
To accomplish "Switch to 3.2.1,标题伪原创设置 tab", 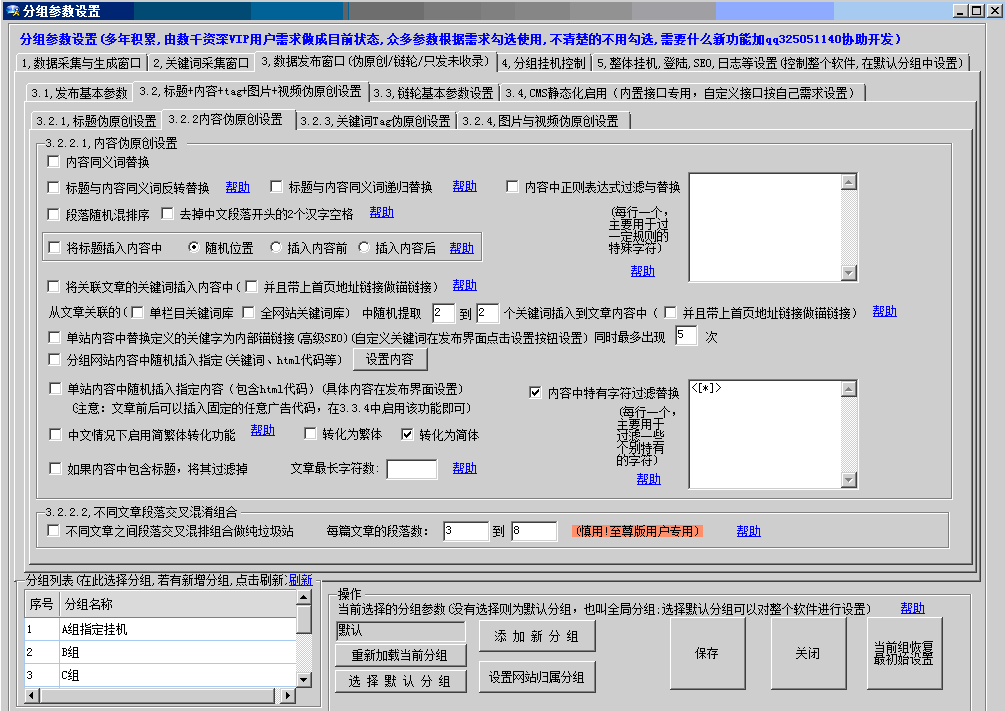I will pyautogui.click(x=95, y=121).
